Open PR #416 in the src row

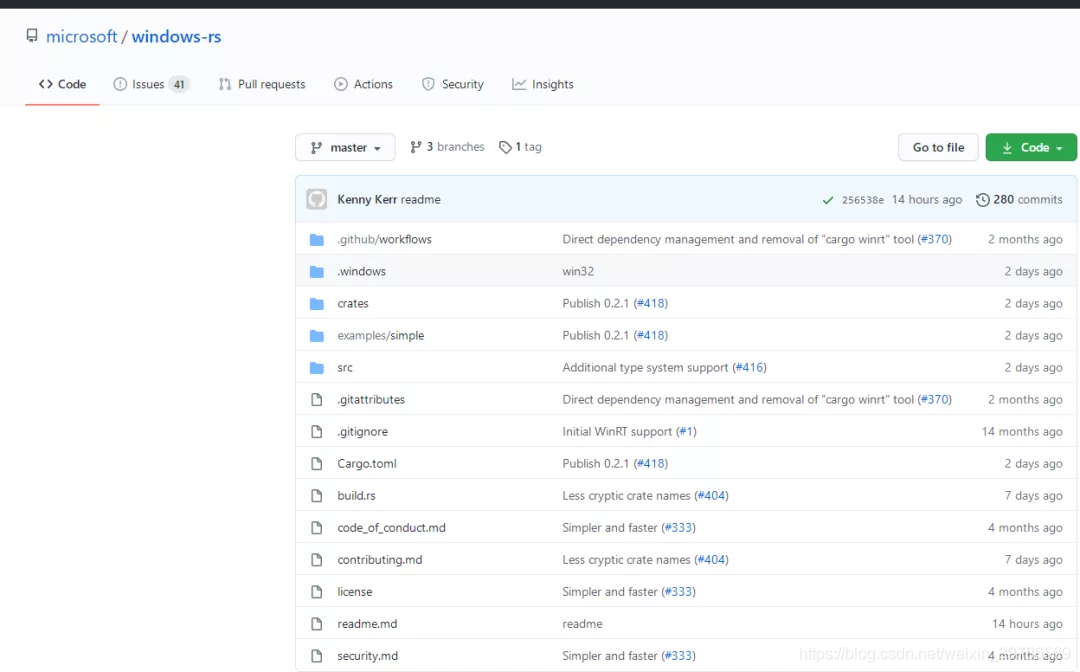749,367
